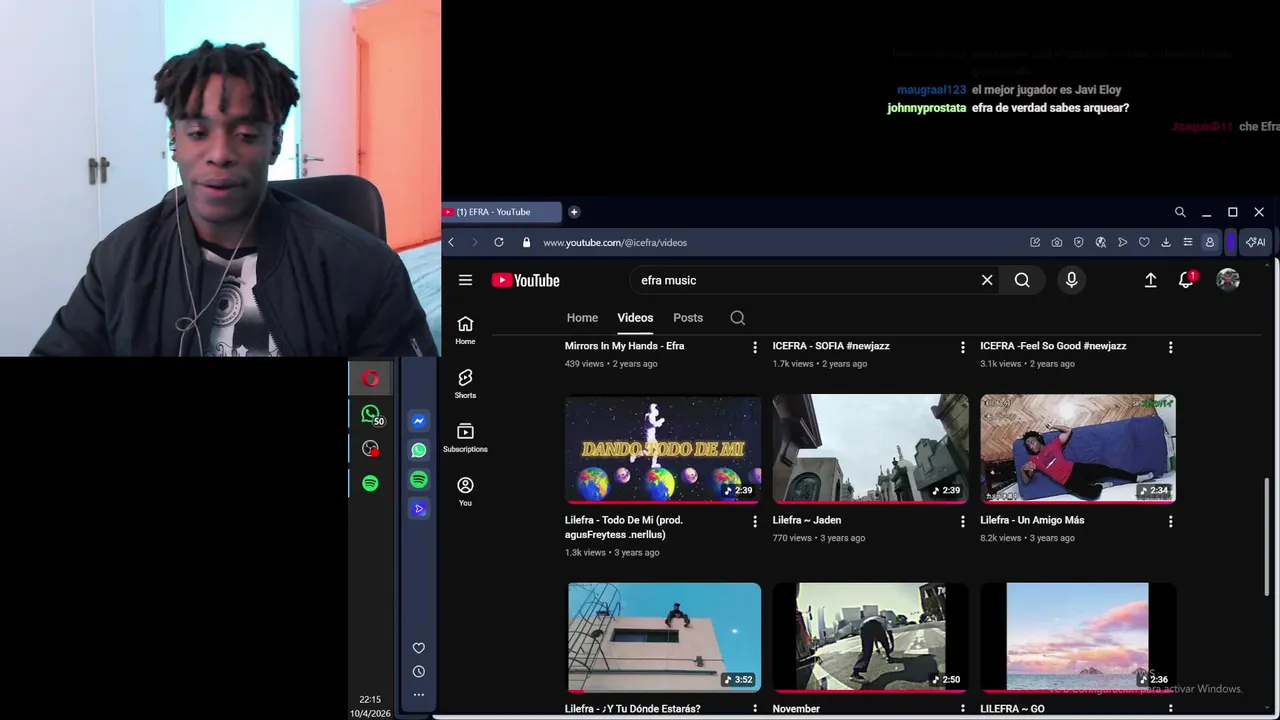Open WhatsApp with 50 badge on taskbar
1280x720 pixels.
coord(371,414)
